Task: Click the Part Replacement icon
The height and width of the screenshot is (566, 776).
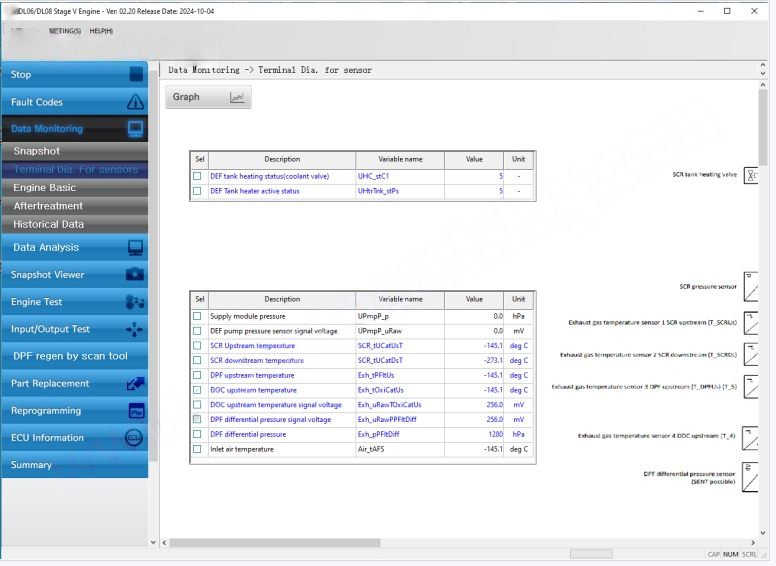Action: point(135,384)
